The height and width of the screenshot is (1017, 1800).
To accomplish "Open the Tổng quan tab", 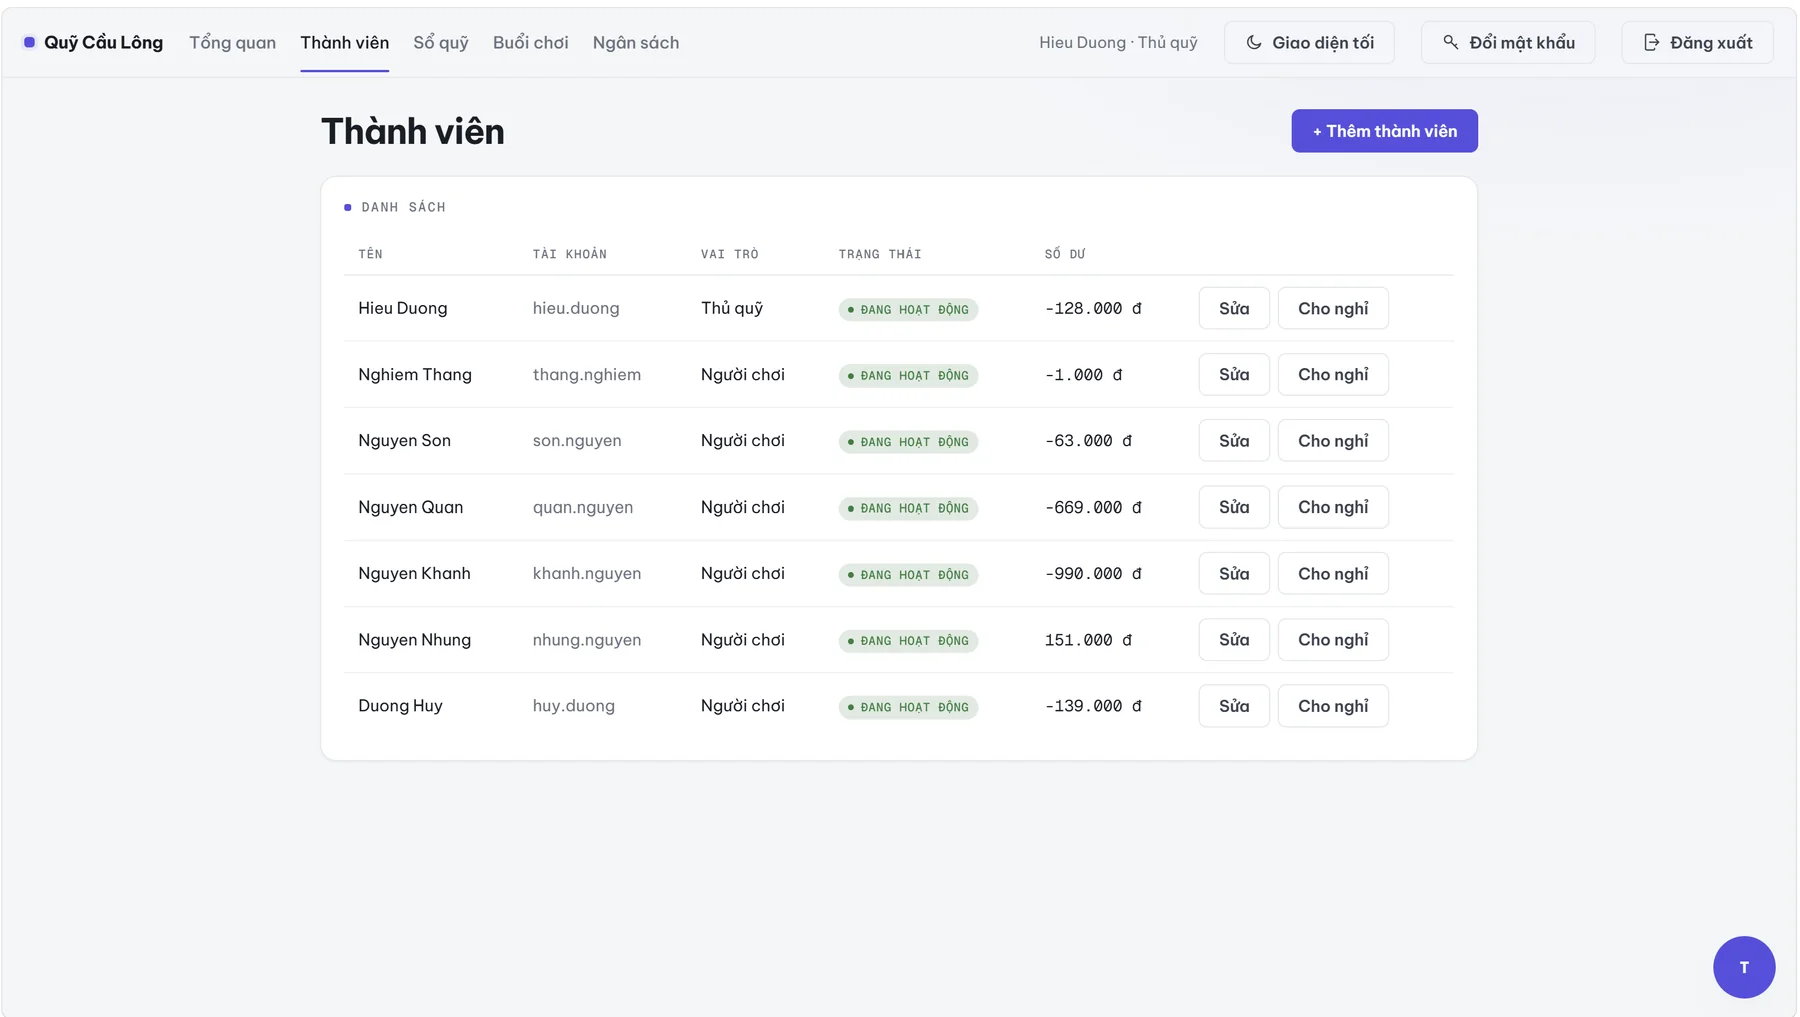I will click(x=233, y=42).
